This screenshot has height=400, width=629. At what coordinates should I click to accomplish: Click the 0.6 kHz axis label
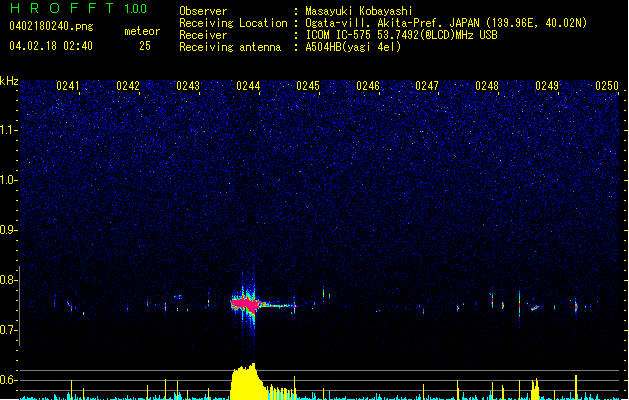(x=8, y=380)
